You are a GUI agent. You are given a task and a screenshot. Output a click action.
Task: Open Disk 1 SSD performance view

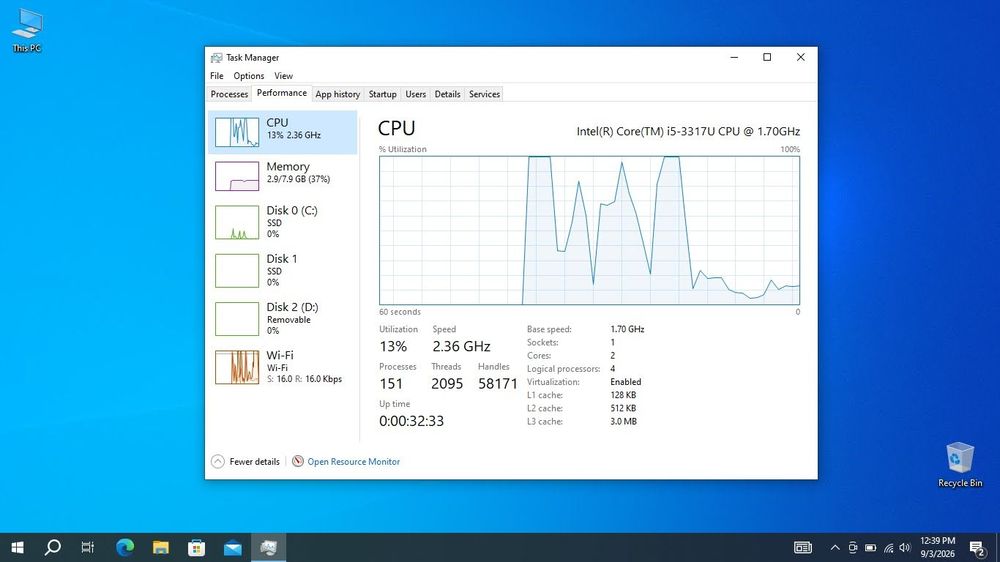[x=283, y=270]
